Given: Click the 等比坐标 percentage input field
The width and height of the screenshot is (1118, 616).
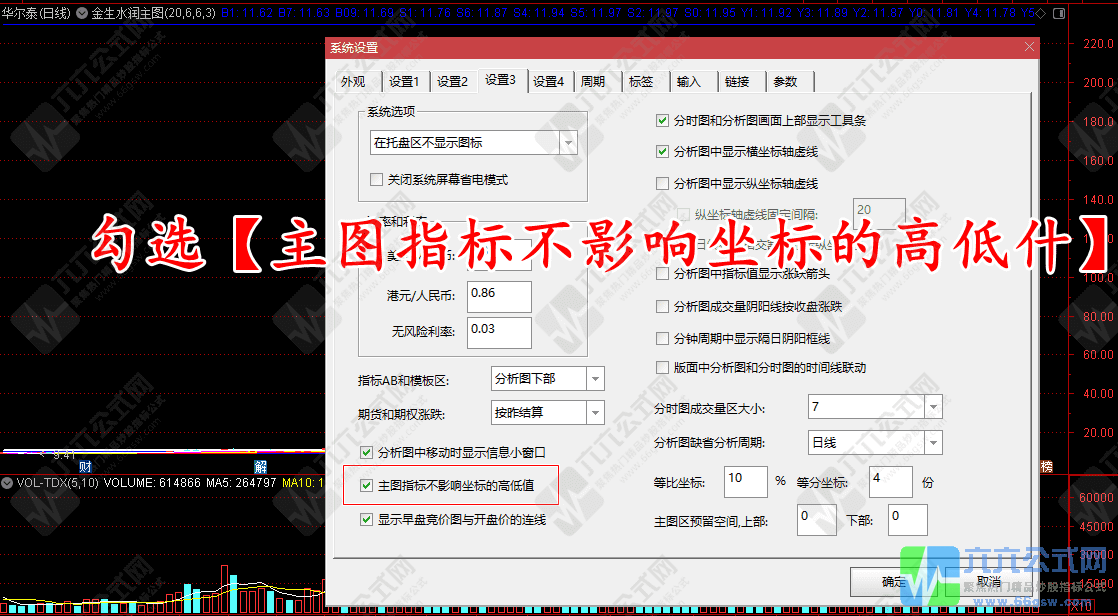Looking at the screenshot, I should [744, 481].
